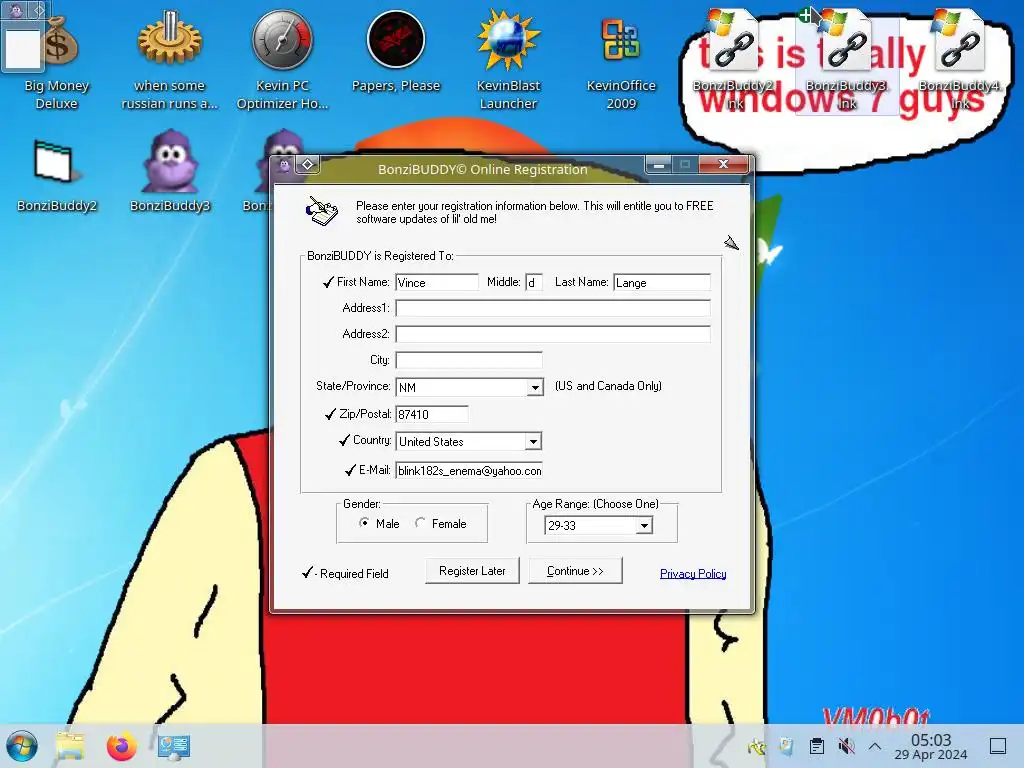Open clipboard tray icon
Viewport: 1024px width, 768px height.
(x=816, y=746)
